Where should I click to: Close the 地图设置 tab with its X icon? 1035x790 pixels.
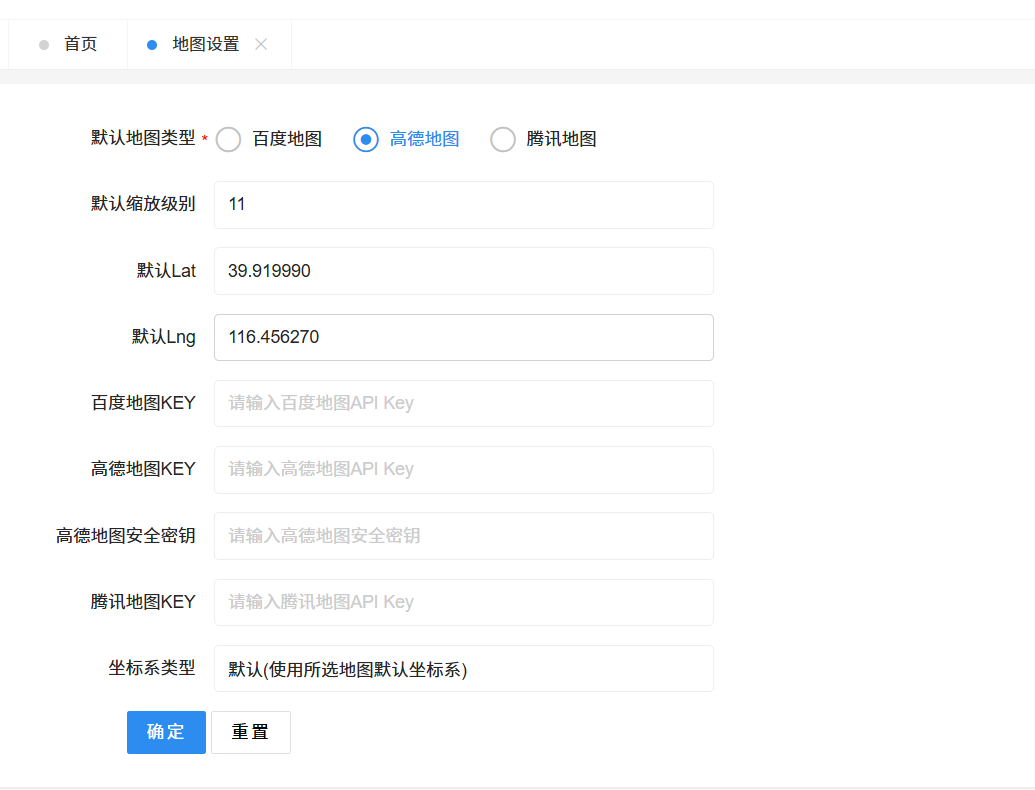point(261,44)
